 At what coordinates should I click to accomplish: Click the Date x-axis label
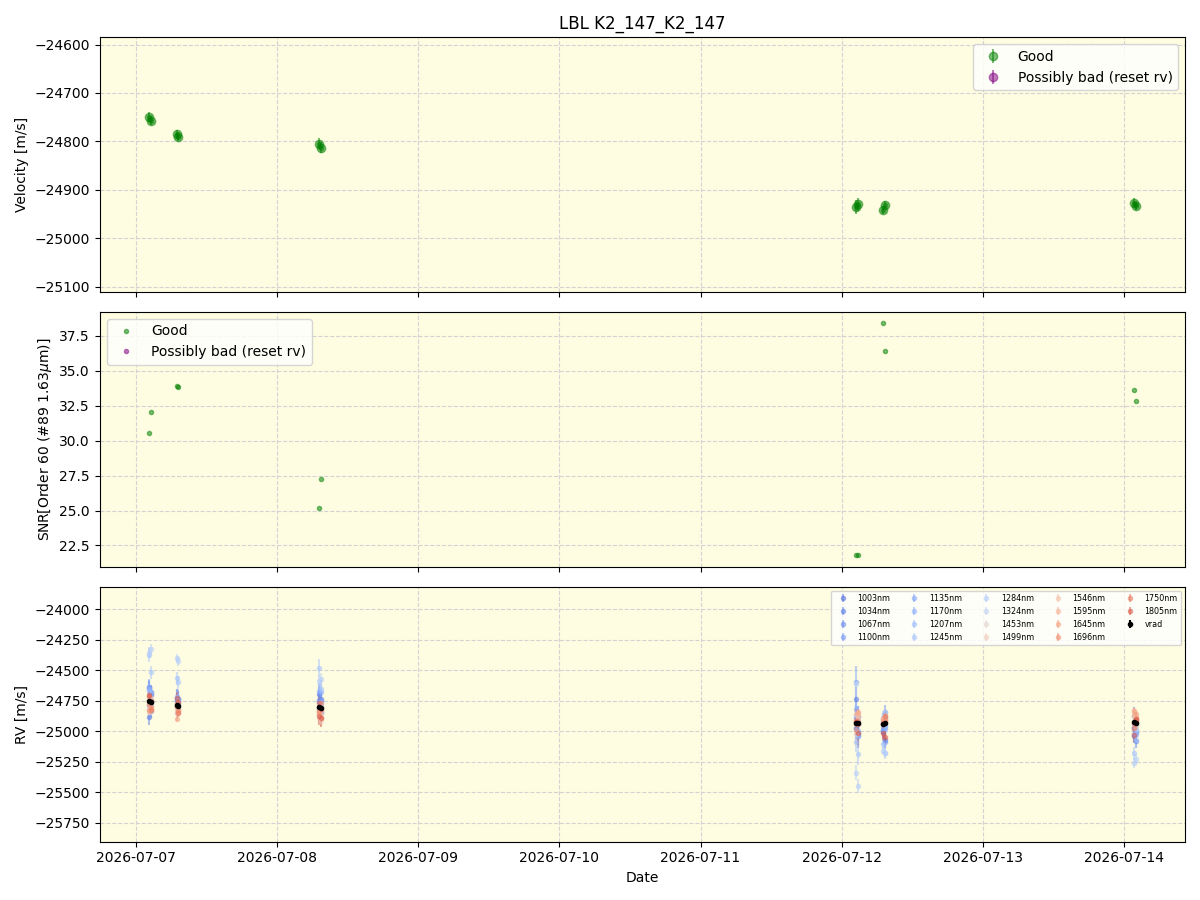coord(642,877)
